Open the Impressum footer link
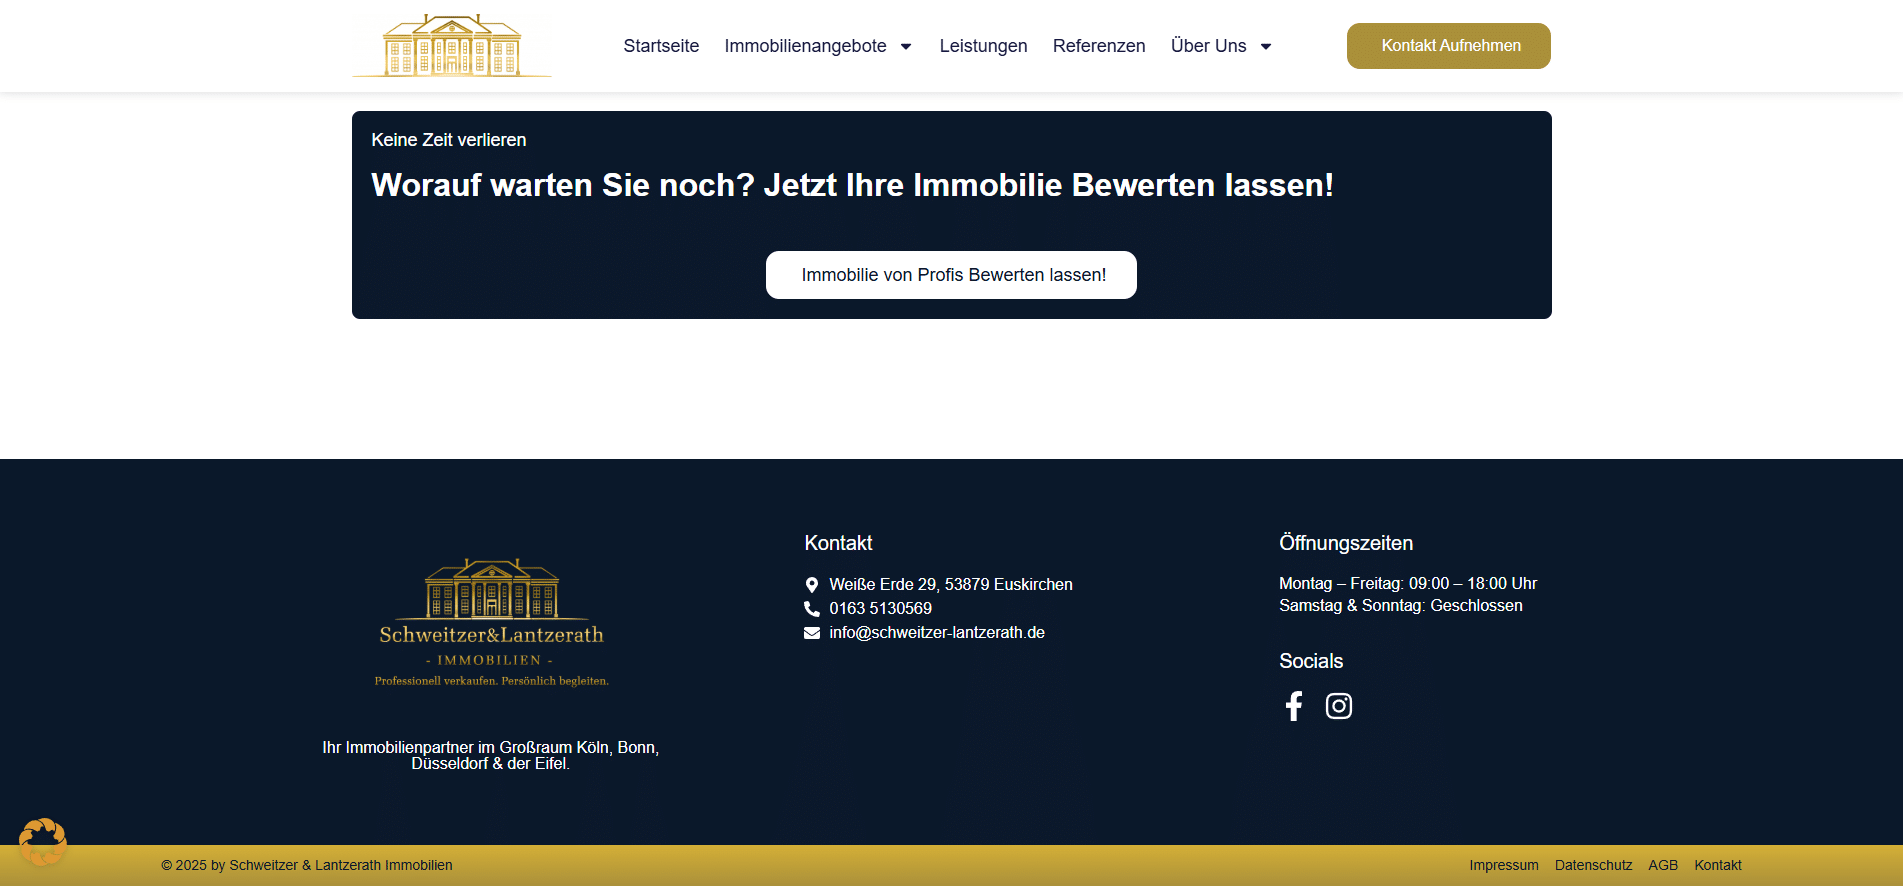 click(x=1503, y=865)
